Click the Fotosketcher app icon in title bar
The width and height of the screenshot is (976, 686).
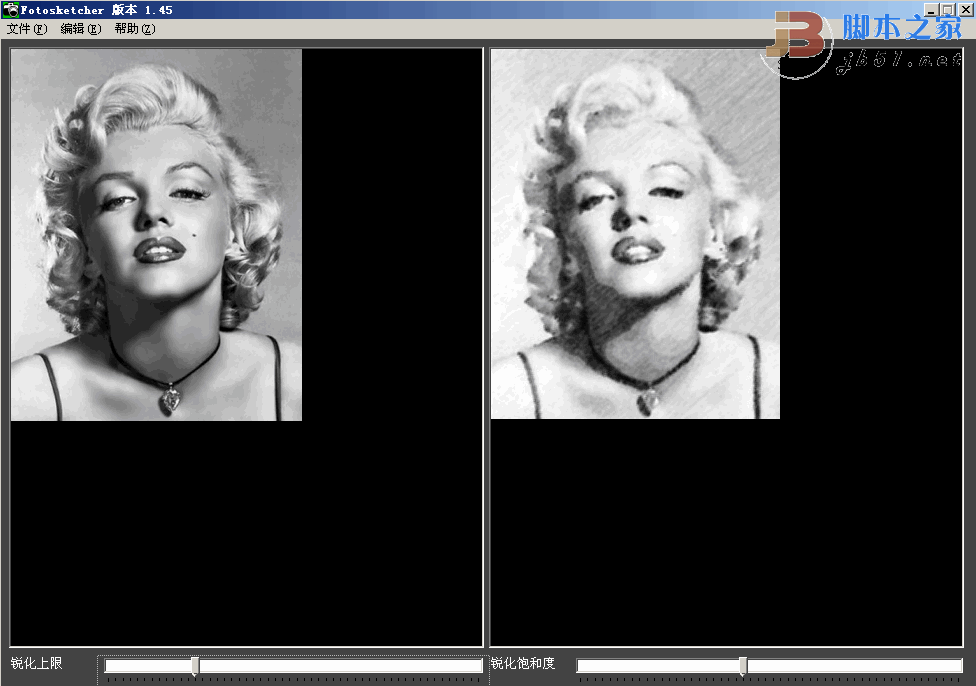pos(10,10)
